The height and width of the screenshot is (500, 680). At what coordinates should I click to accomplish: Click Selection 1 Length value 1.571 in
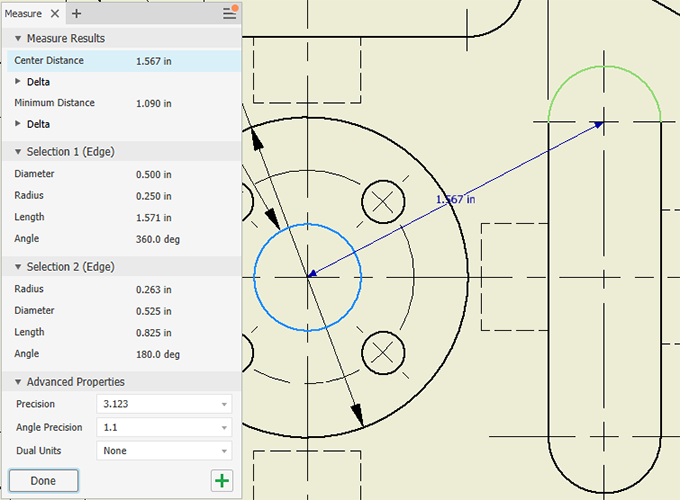point(154,218)
